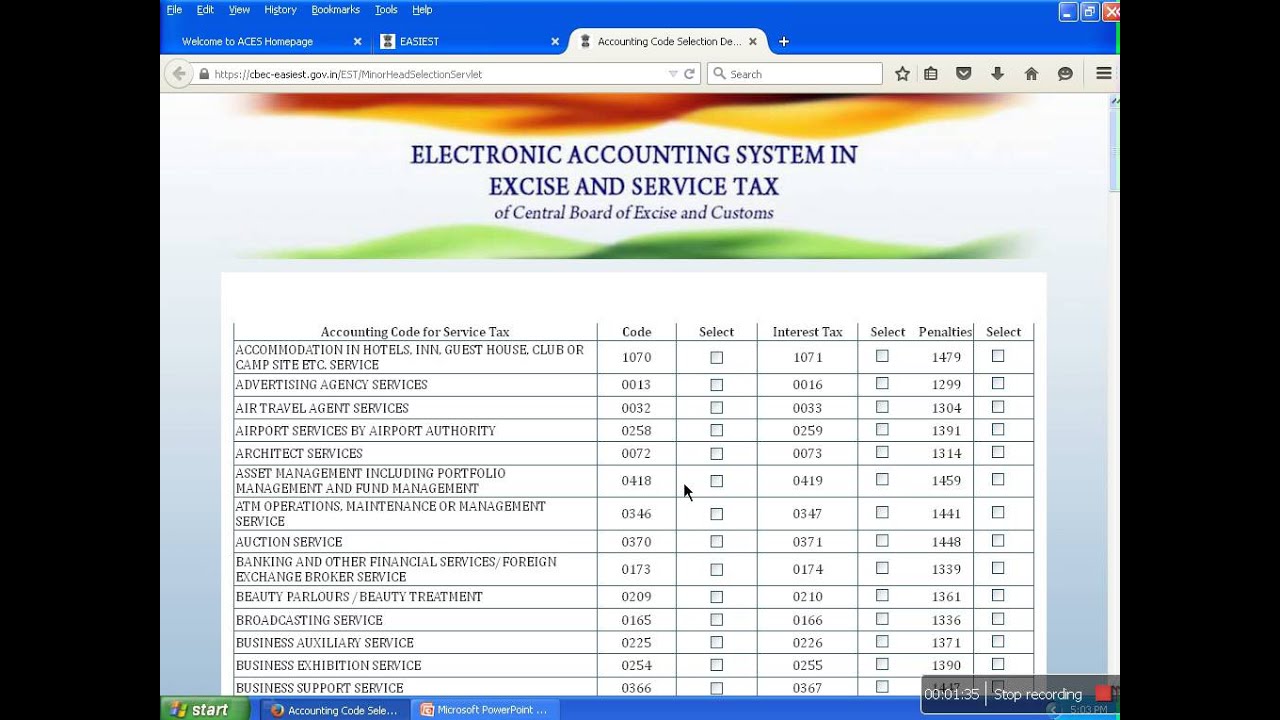Click penalties value 1479 in Accommodation row
The image size is (1280, 720).
(x=946, y=357)
